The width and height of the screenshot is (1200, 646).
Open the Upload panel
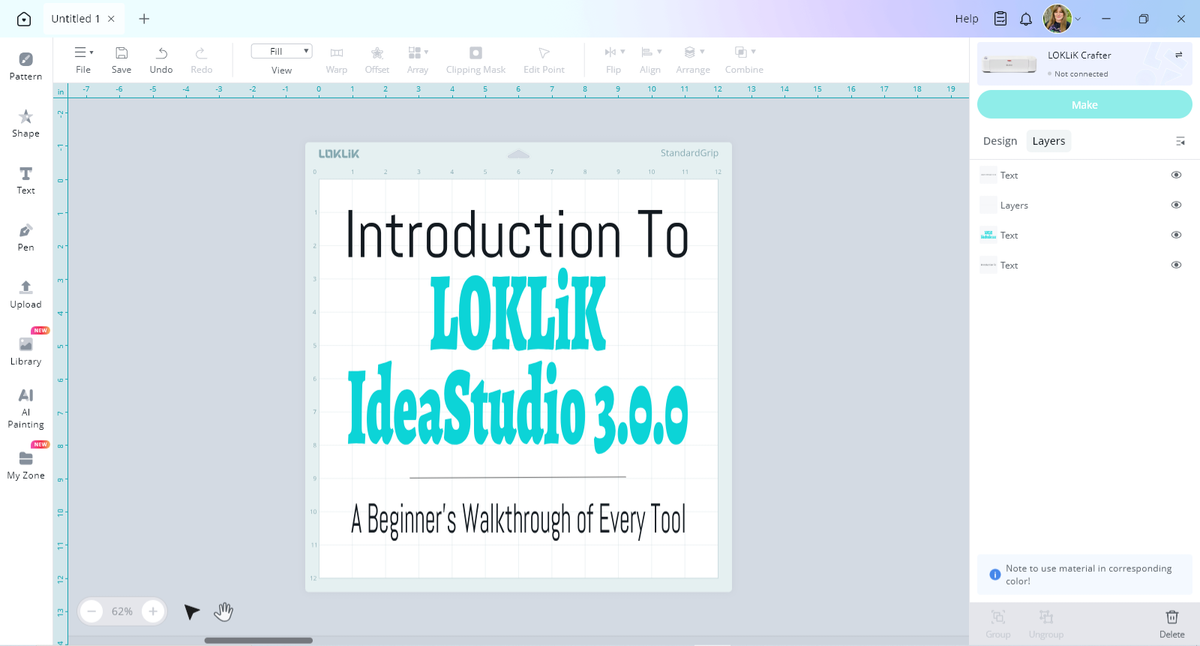pos(26,294)
